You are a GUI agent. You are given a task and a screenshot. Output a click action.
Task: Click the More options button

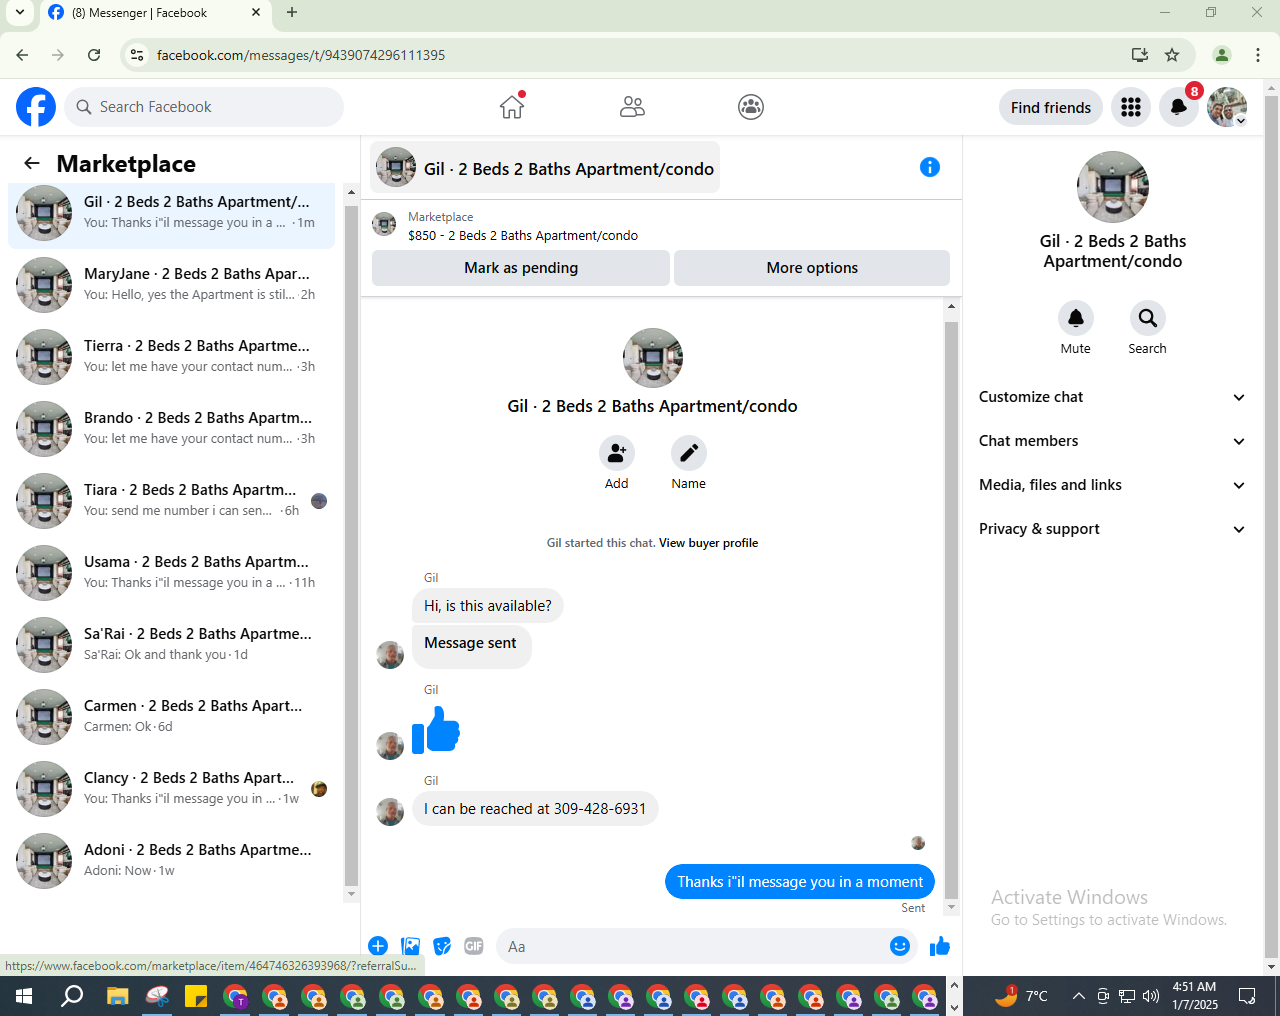812,268
